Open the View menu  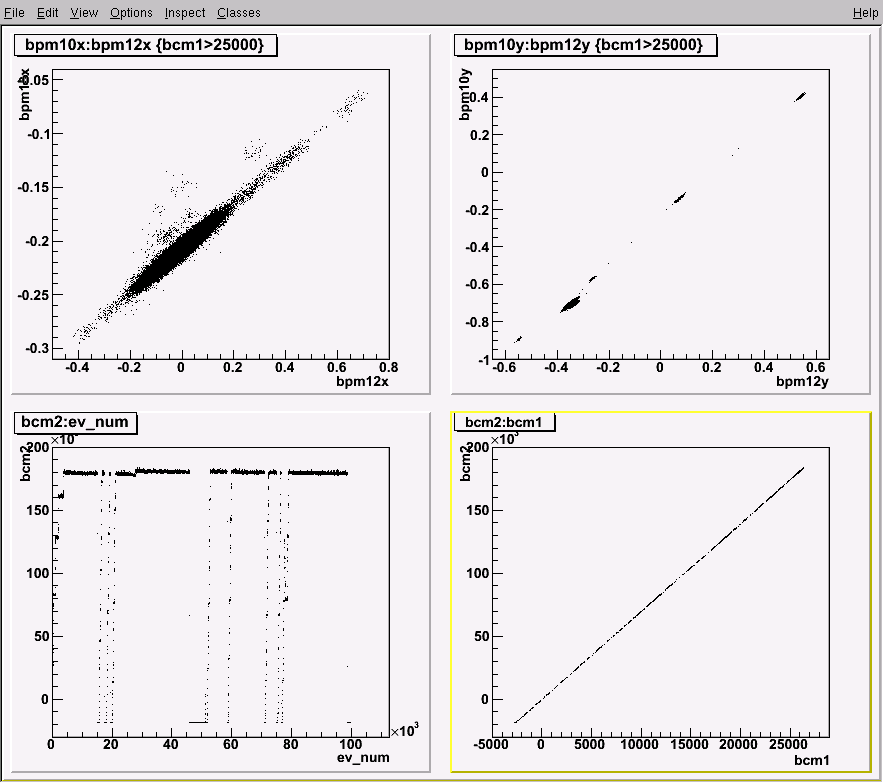pyautogui.click(x=84, y=12)
